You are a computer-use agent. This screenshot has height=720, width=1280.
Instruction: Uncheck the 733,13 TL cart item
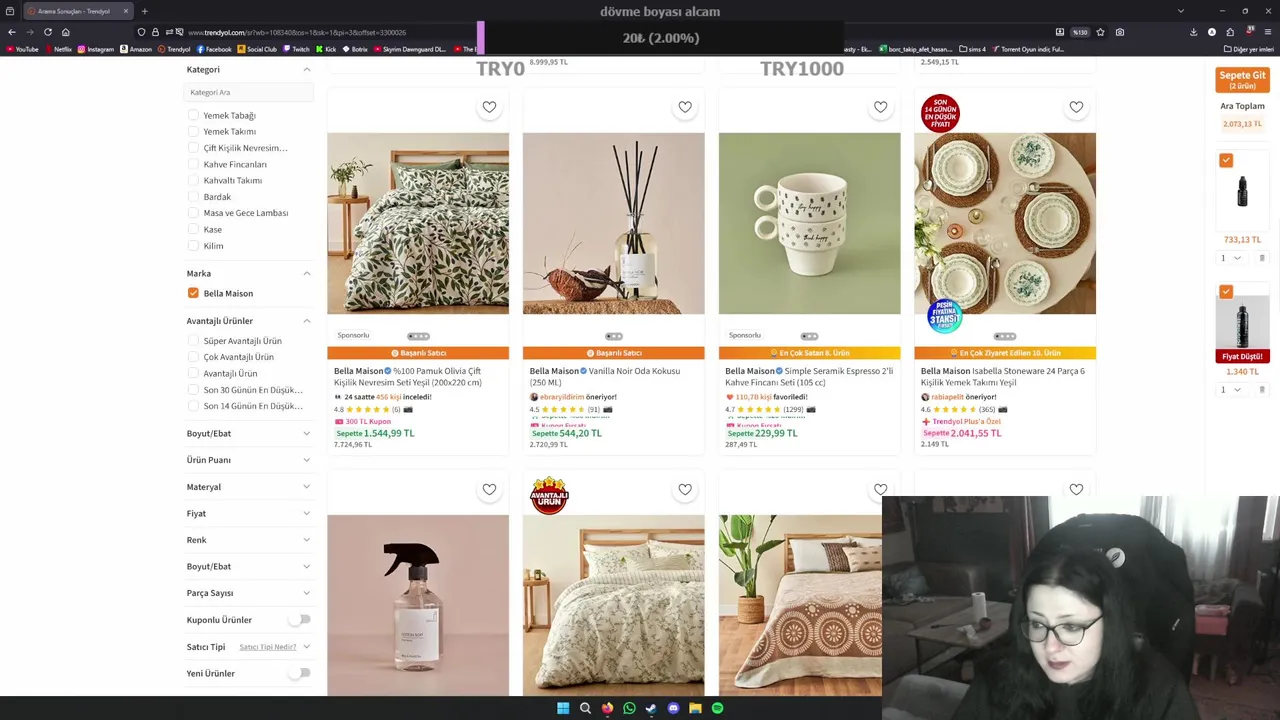[1226, 160]
